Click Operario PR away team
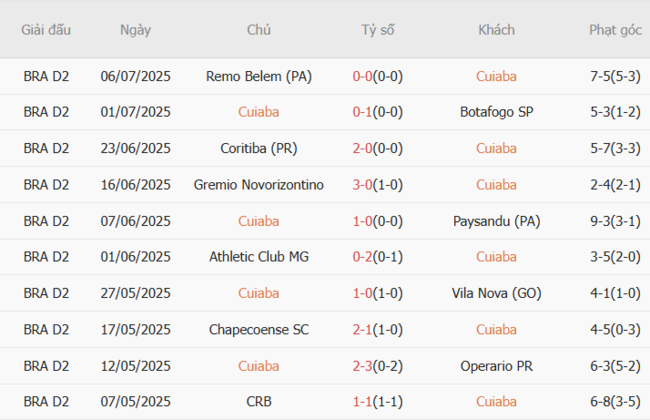This screenshot has width=650, height=420. tap(496, 365)
